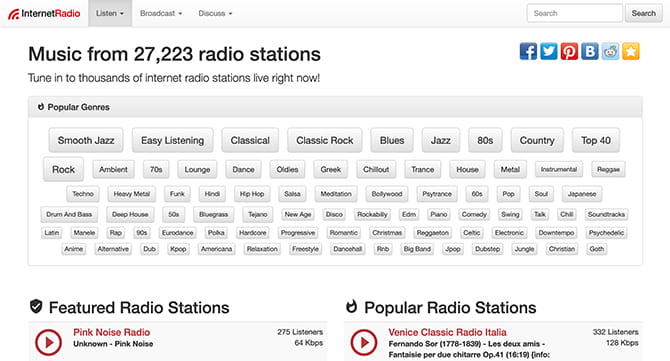670x361 pixels.
Task: Select the Techno genre
Action: [x=83, y=194]
